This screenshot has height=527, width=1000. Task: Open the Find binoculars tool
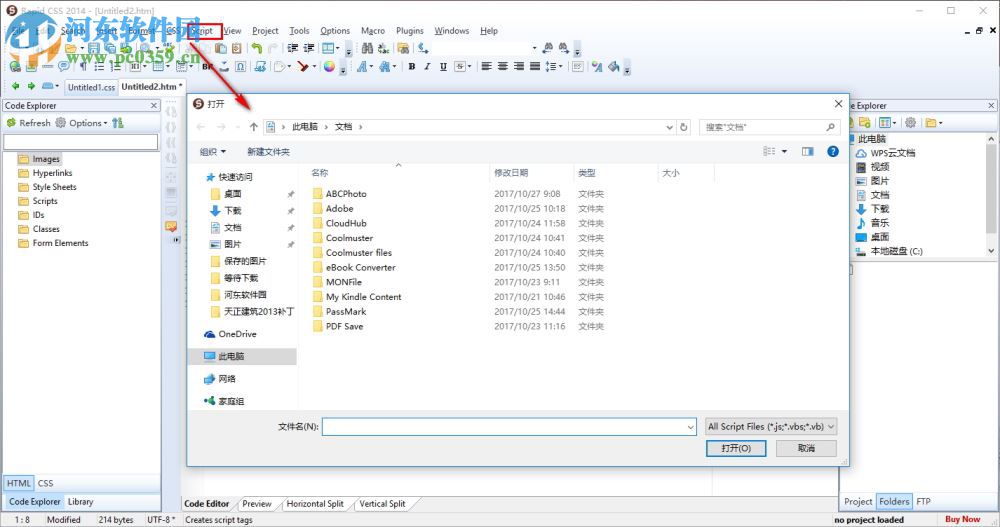click(x=367, y=48)
